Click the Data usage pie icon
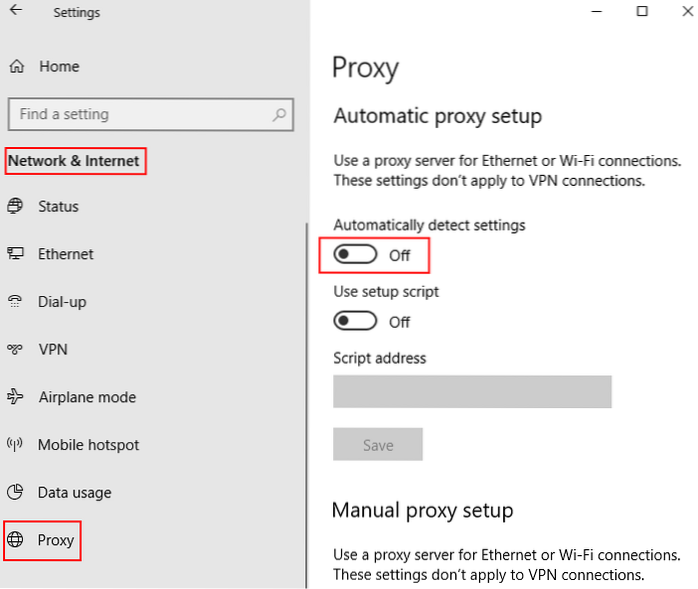 click(16, 492)
